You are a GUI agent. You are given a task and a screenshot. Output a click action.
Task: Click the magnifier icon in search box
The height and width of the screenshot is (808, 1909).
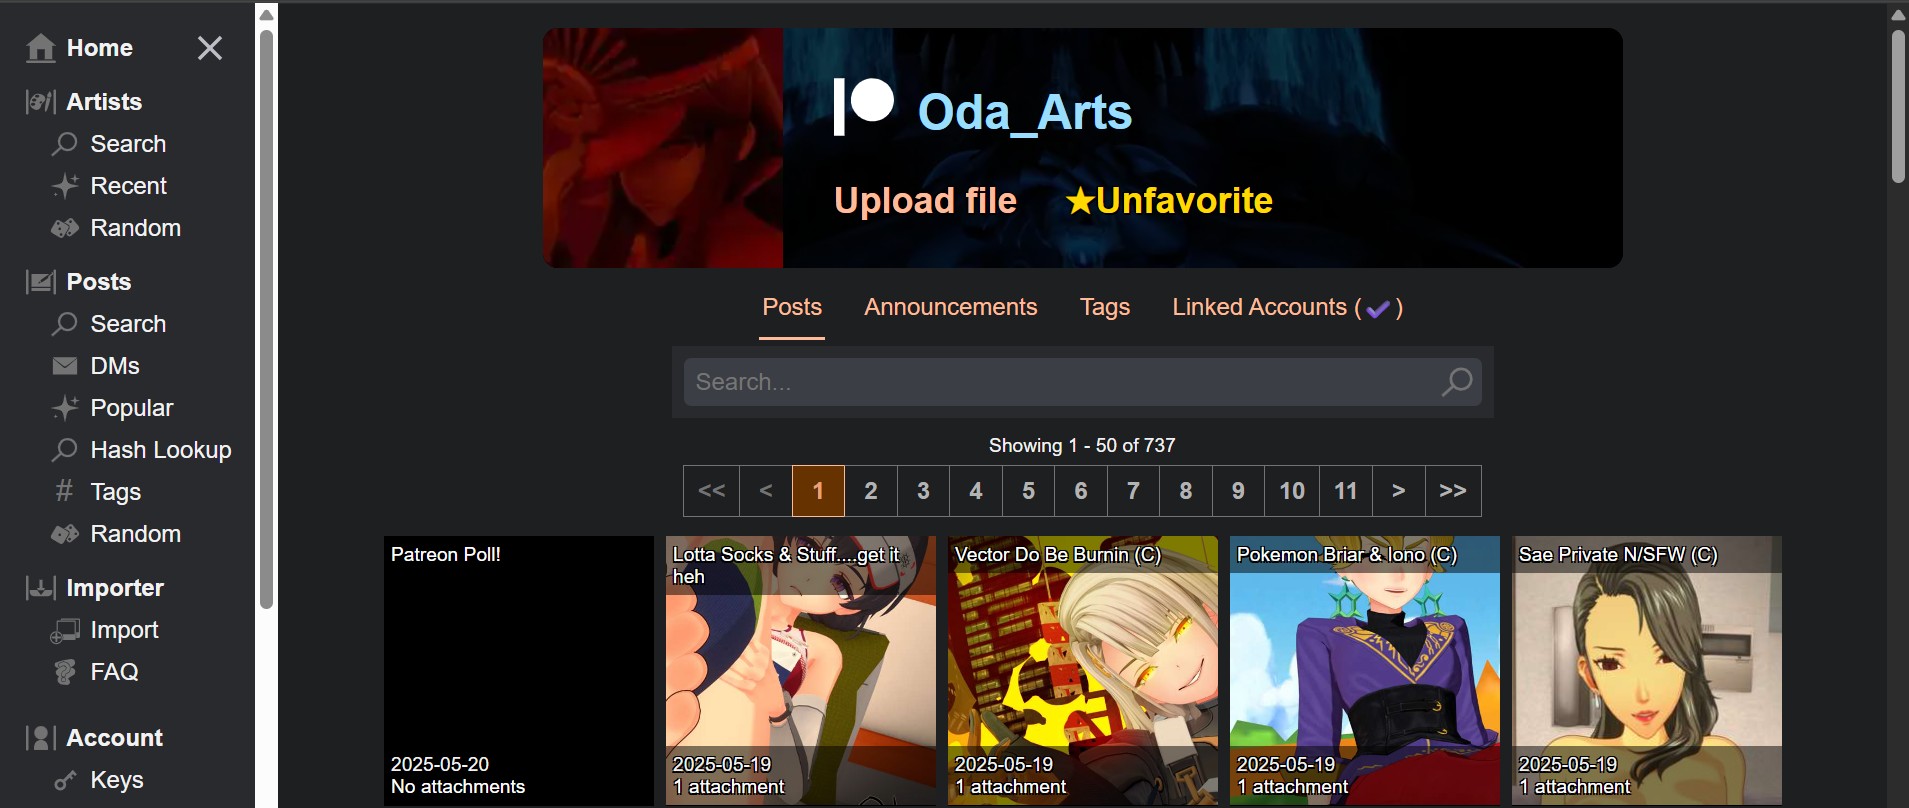pyautogui.click(x=1457, y=382)
